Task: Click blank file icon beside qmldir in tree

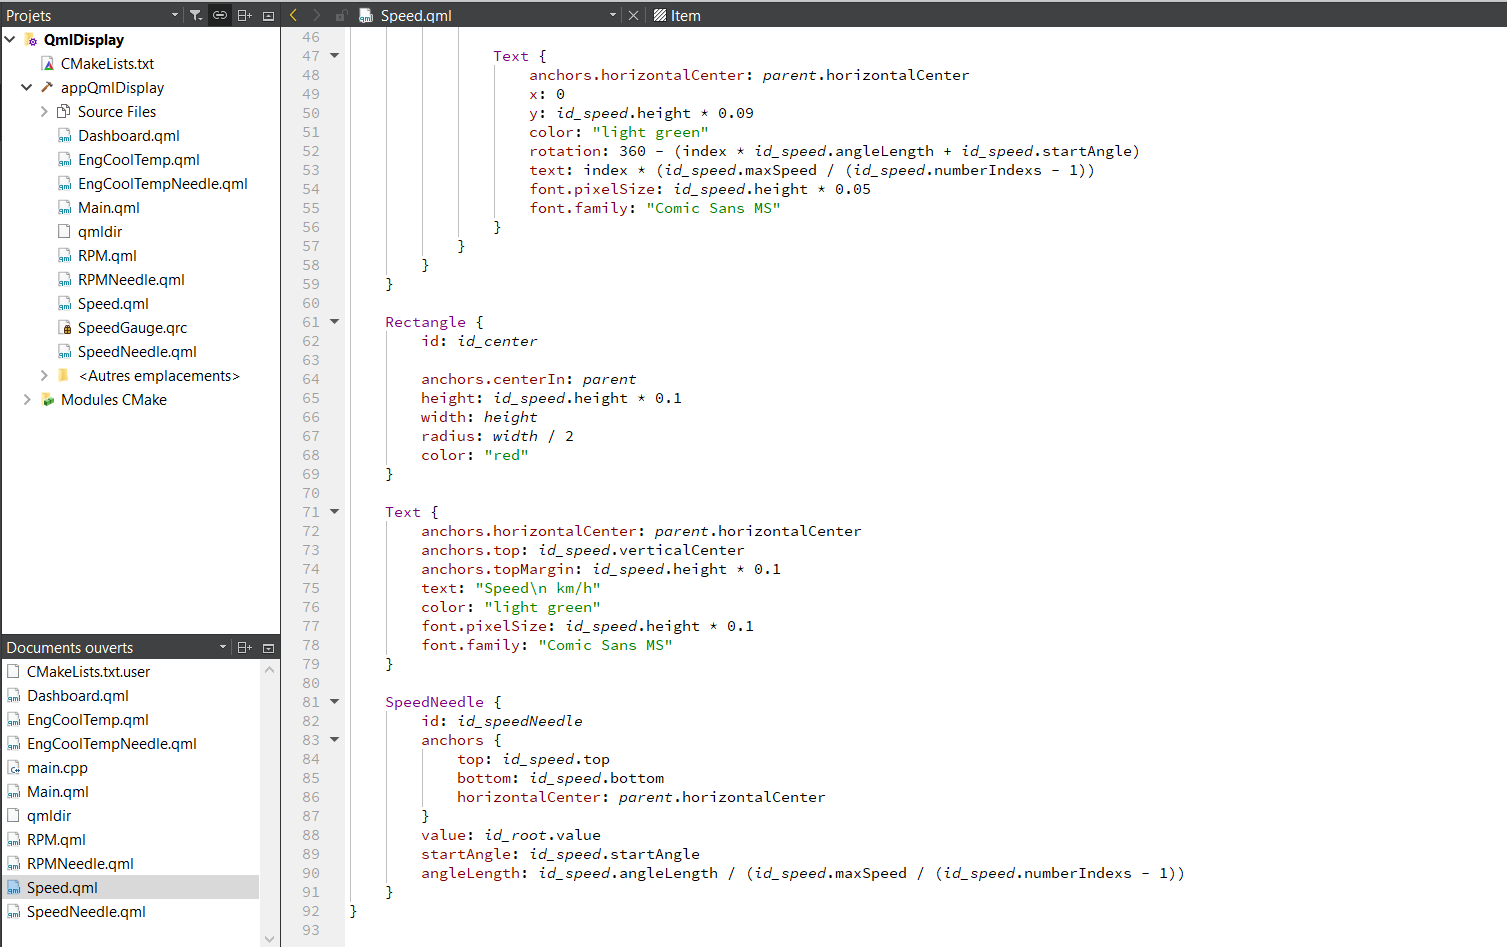Action: 64,231
